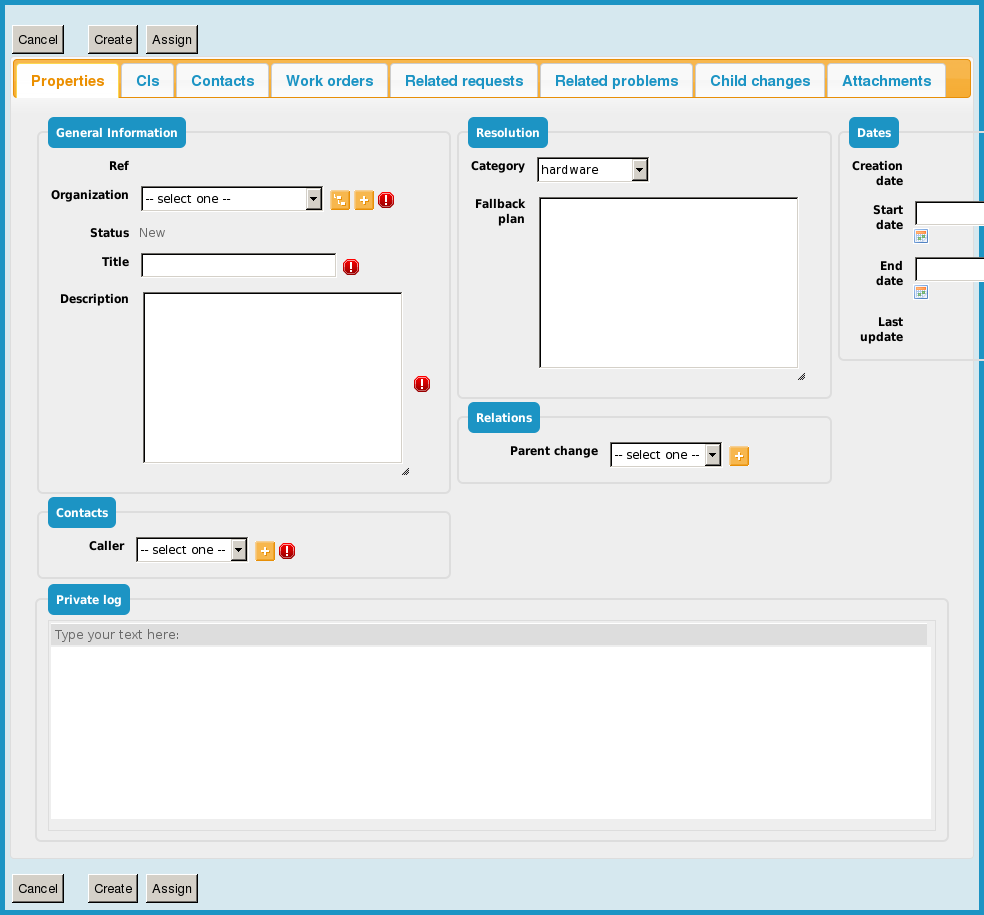
Task: Open the Category dropdown showing hardware
Action: click(592, 170)
